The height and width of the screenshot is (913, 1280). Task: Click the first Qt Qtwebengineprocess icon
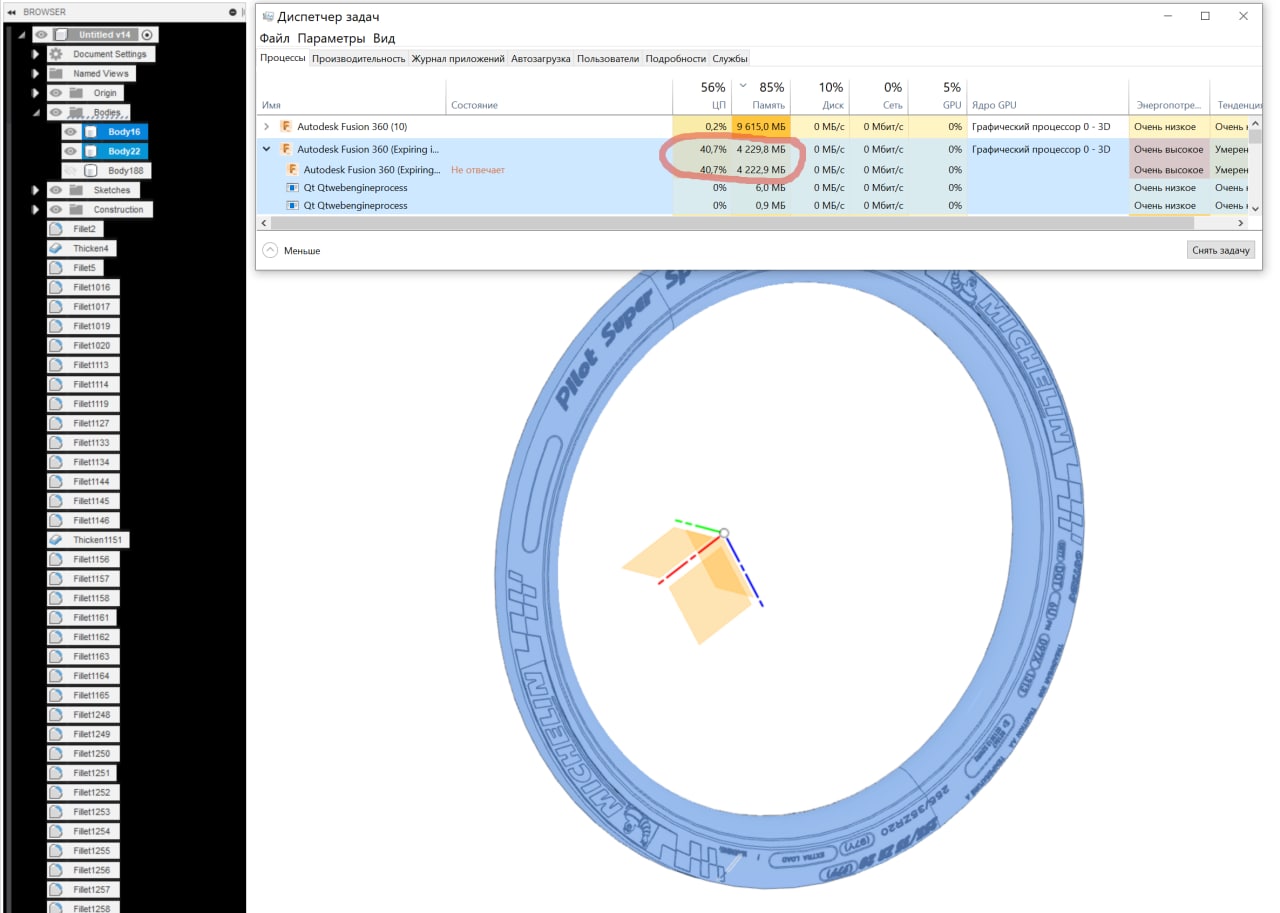[293, 188]
